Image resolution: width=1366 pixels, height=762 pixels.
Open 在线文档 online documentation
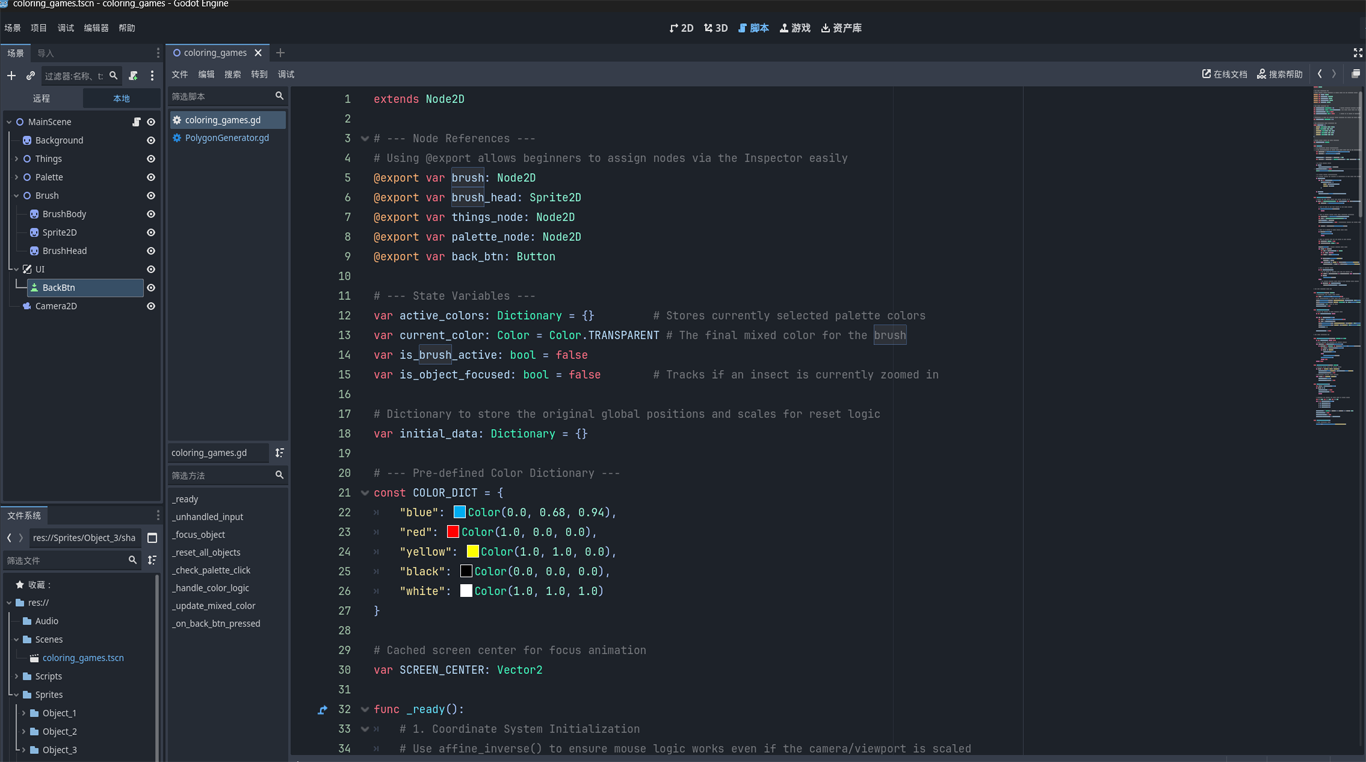pyautogui.click(x=1224, y=74)
